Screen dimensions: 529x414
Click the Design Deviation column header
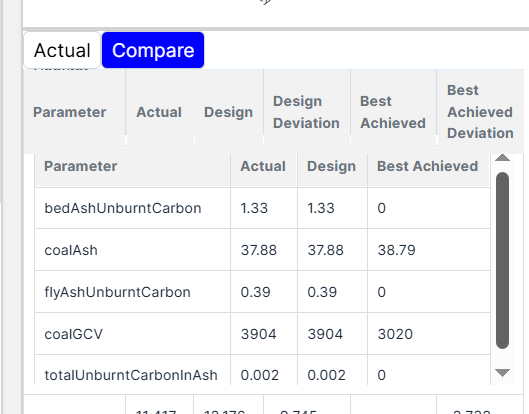(x=307, y=112)
